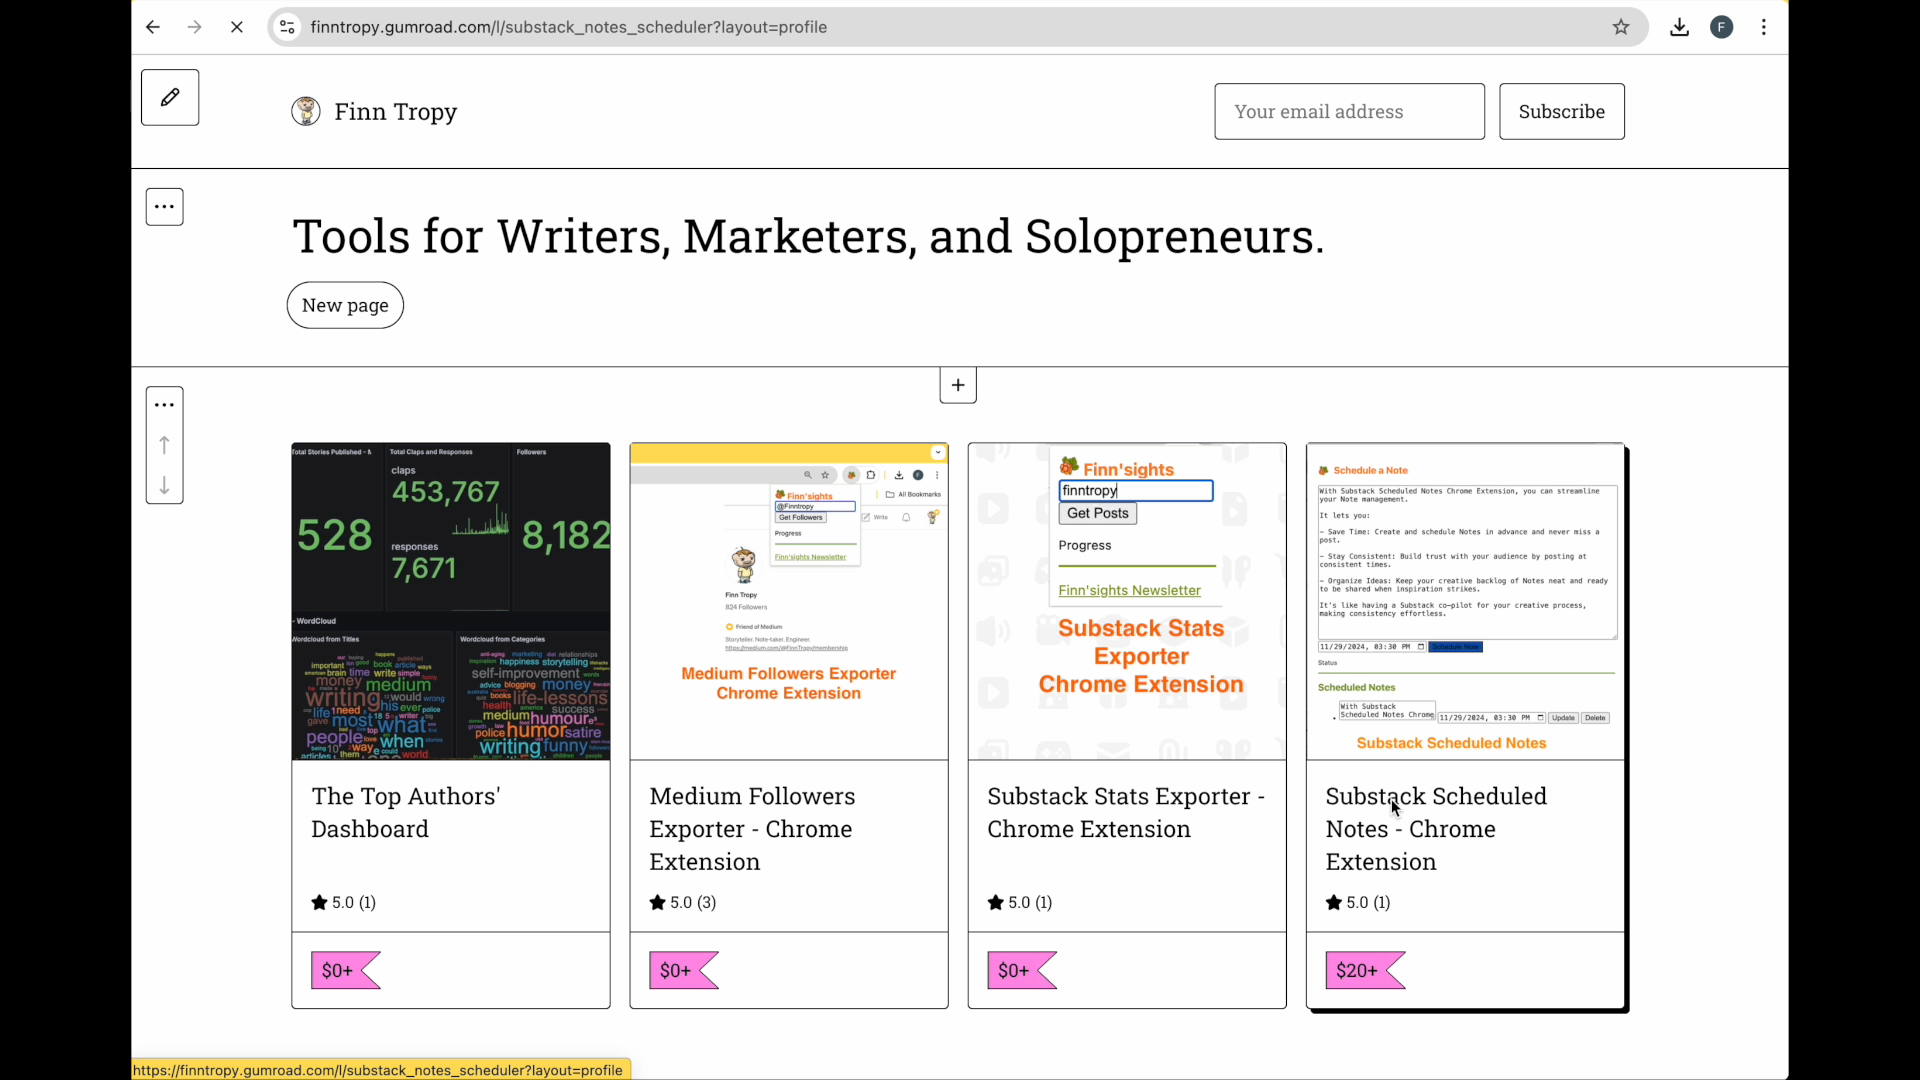Open browser downloads icon
1920x1080 pixels.
coord(1679,27)
